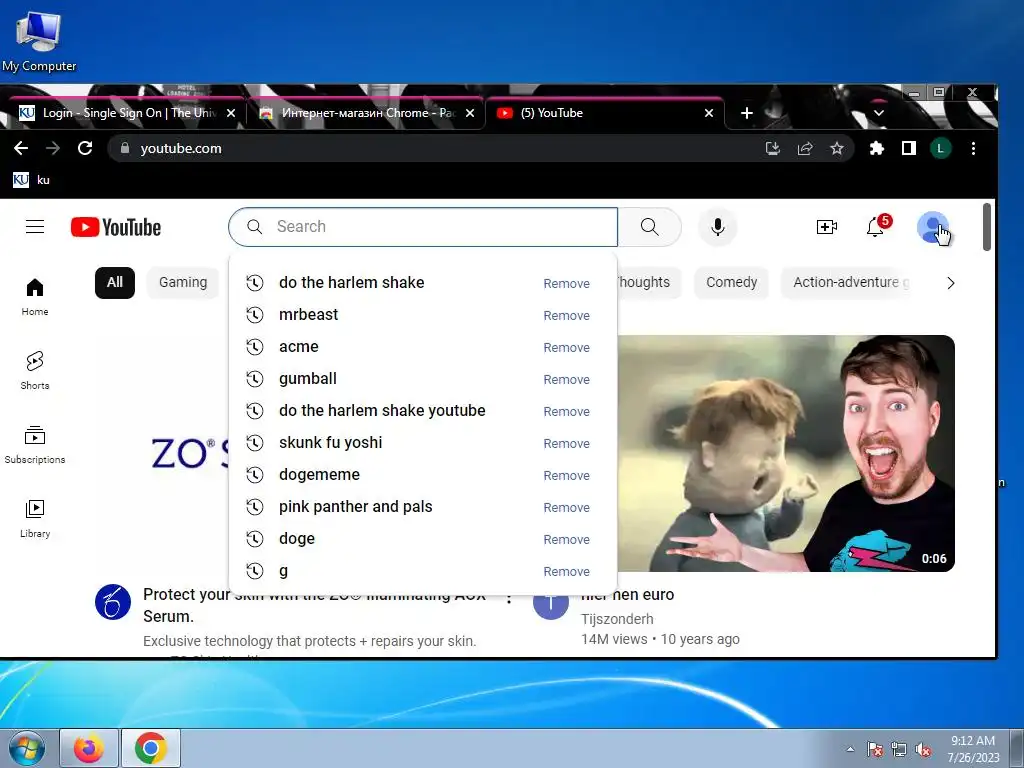
Task: Click the magnifier search button
Action: (649, 227)
